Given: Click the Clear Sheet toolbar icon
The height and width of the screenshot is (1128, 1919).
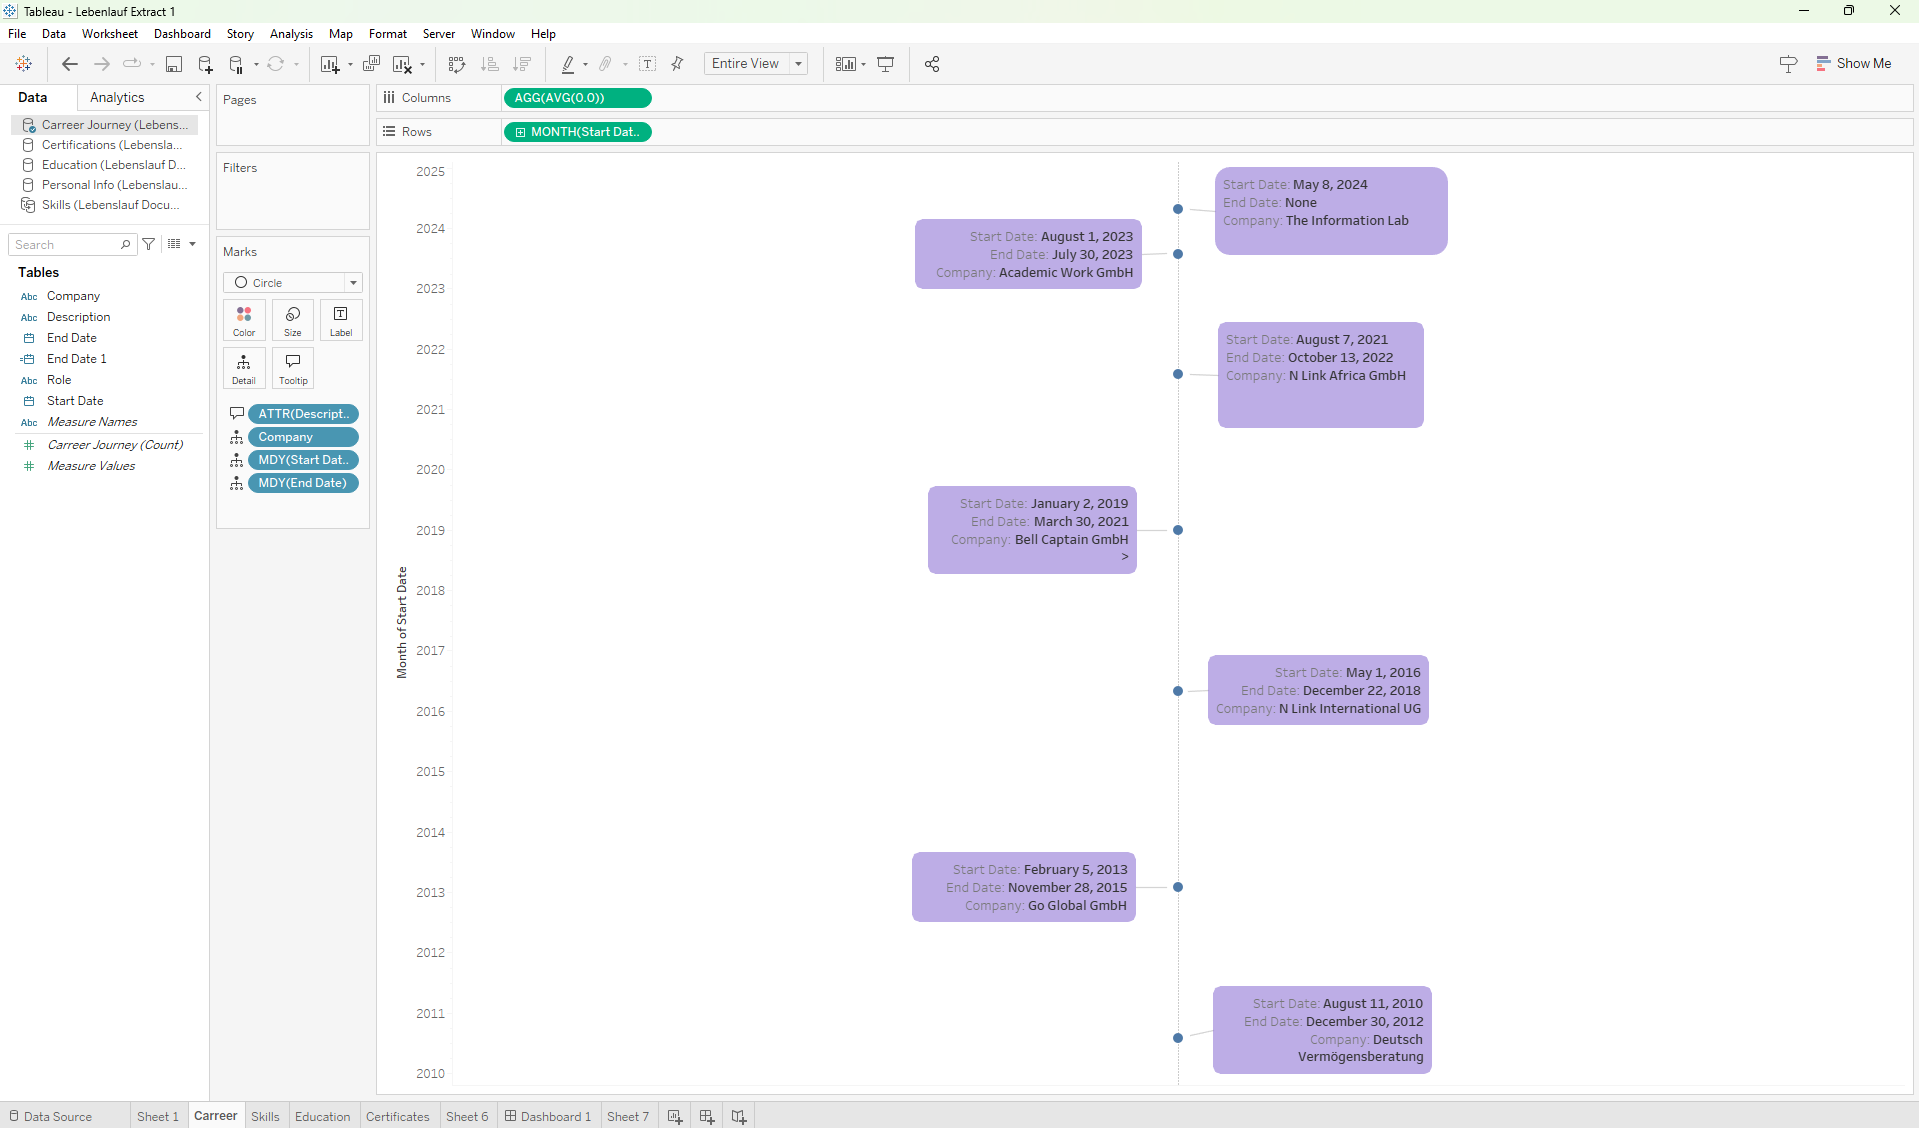Looking at the screenshot, I should click(402, 64).
